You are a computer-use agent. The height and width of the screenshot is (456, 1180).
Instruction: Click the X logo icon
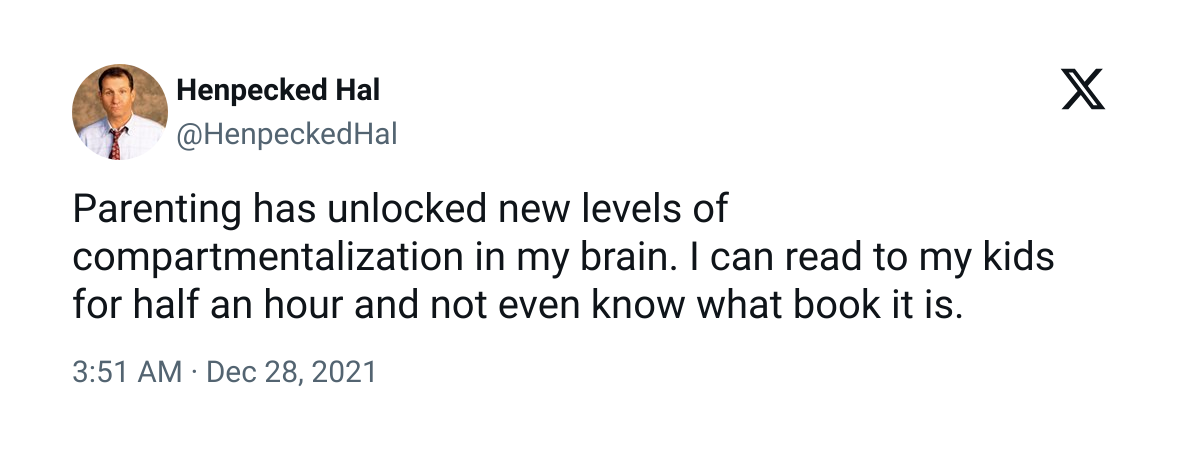point(1082,94)
